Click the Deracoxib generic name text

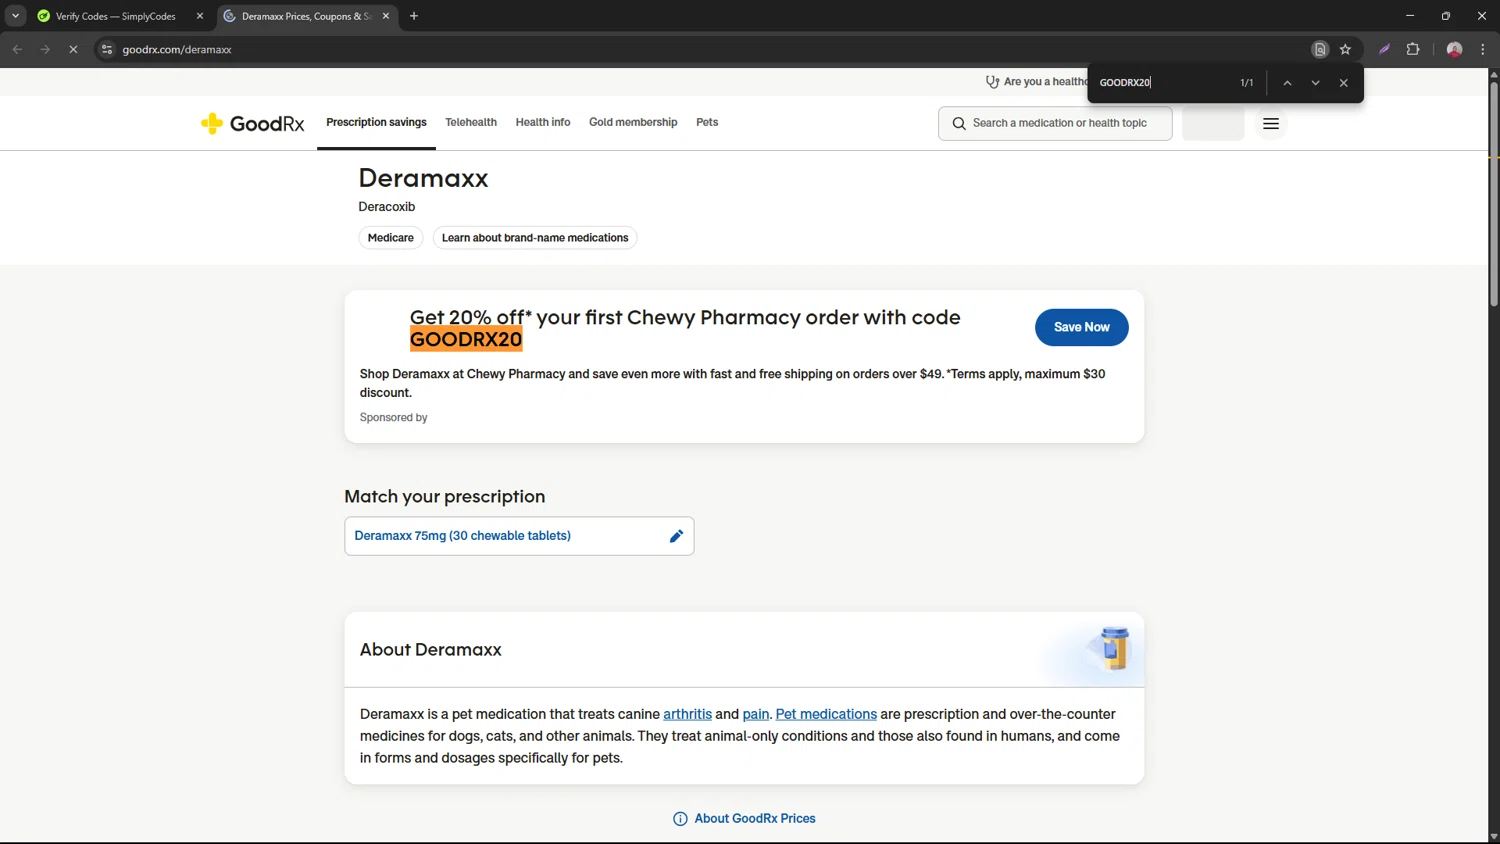(387, 207)
